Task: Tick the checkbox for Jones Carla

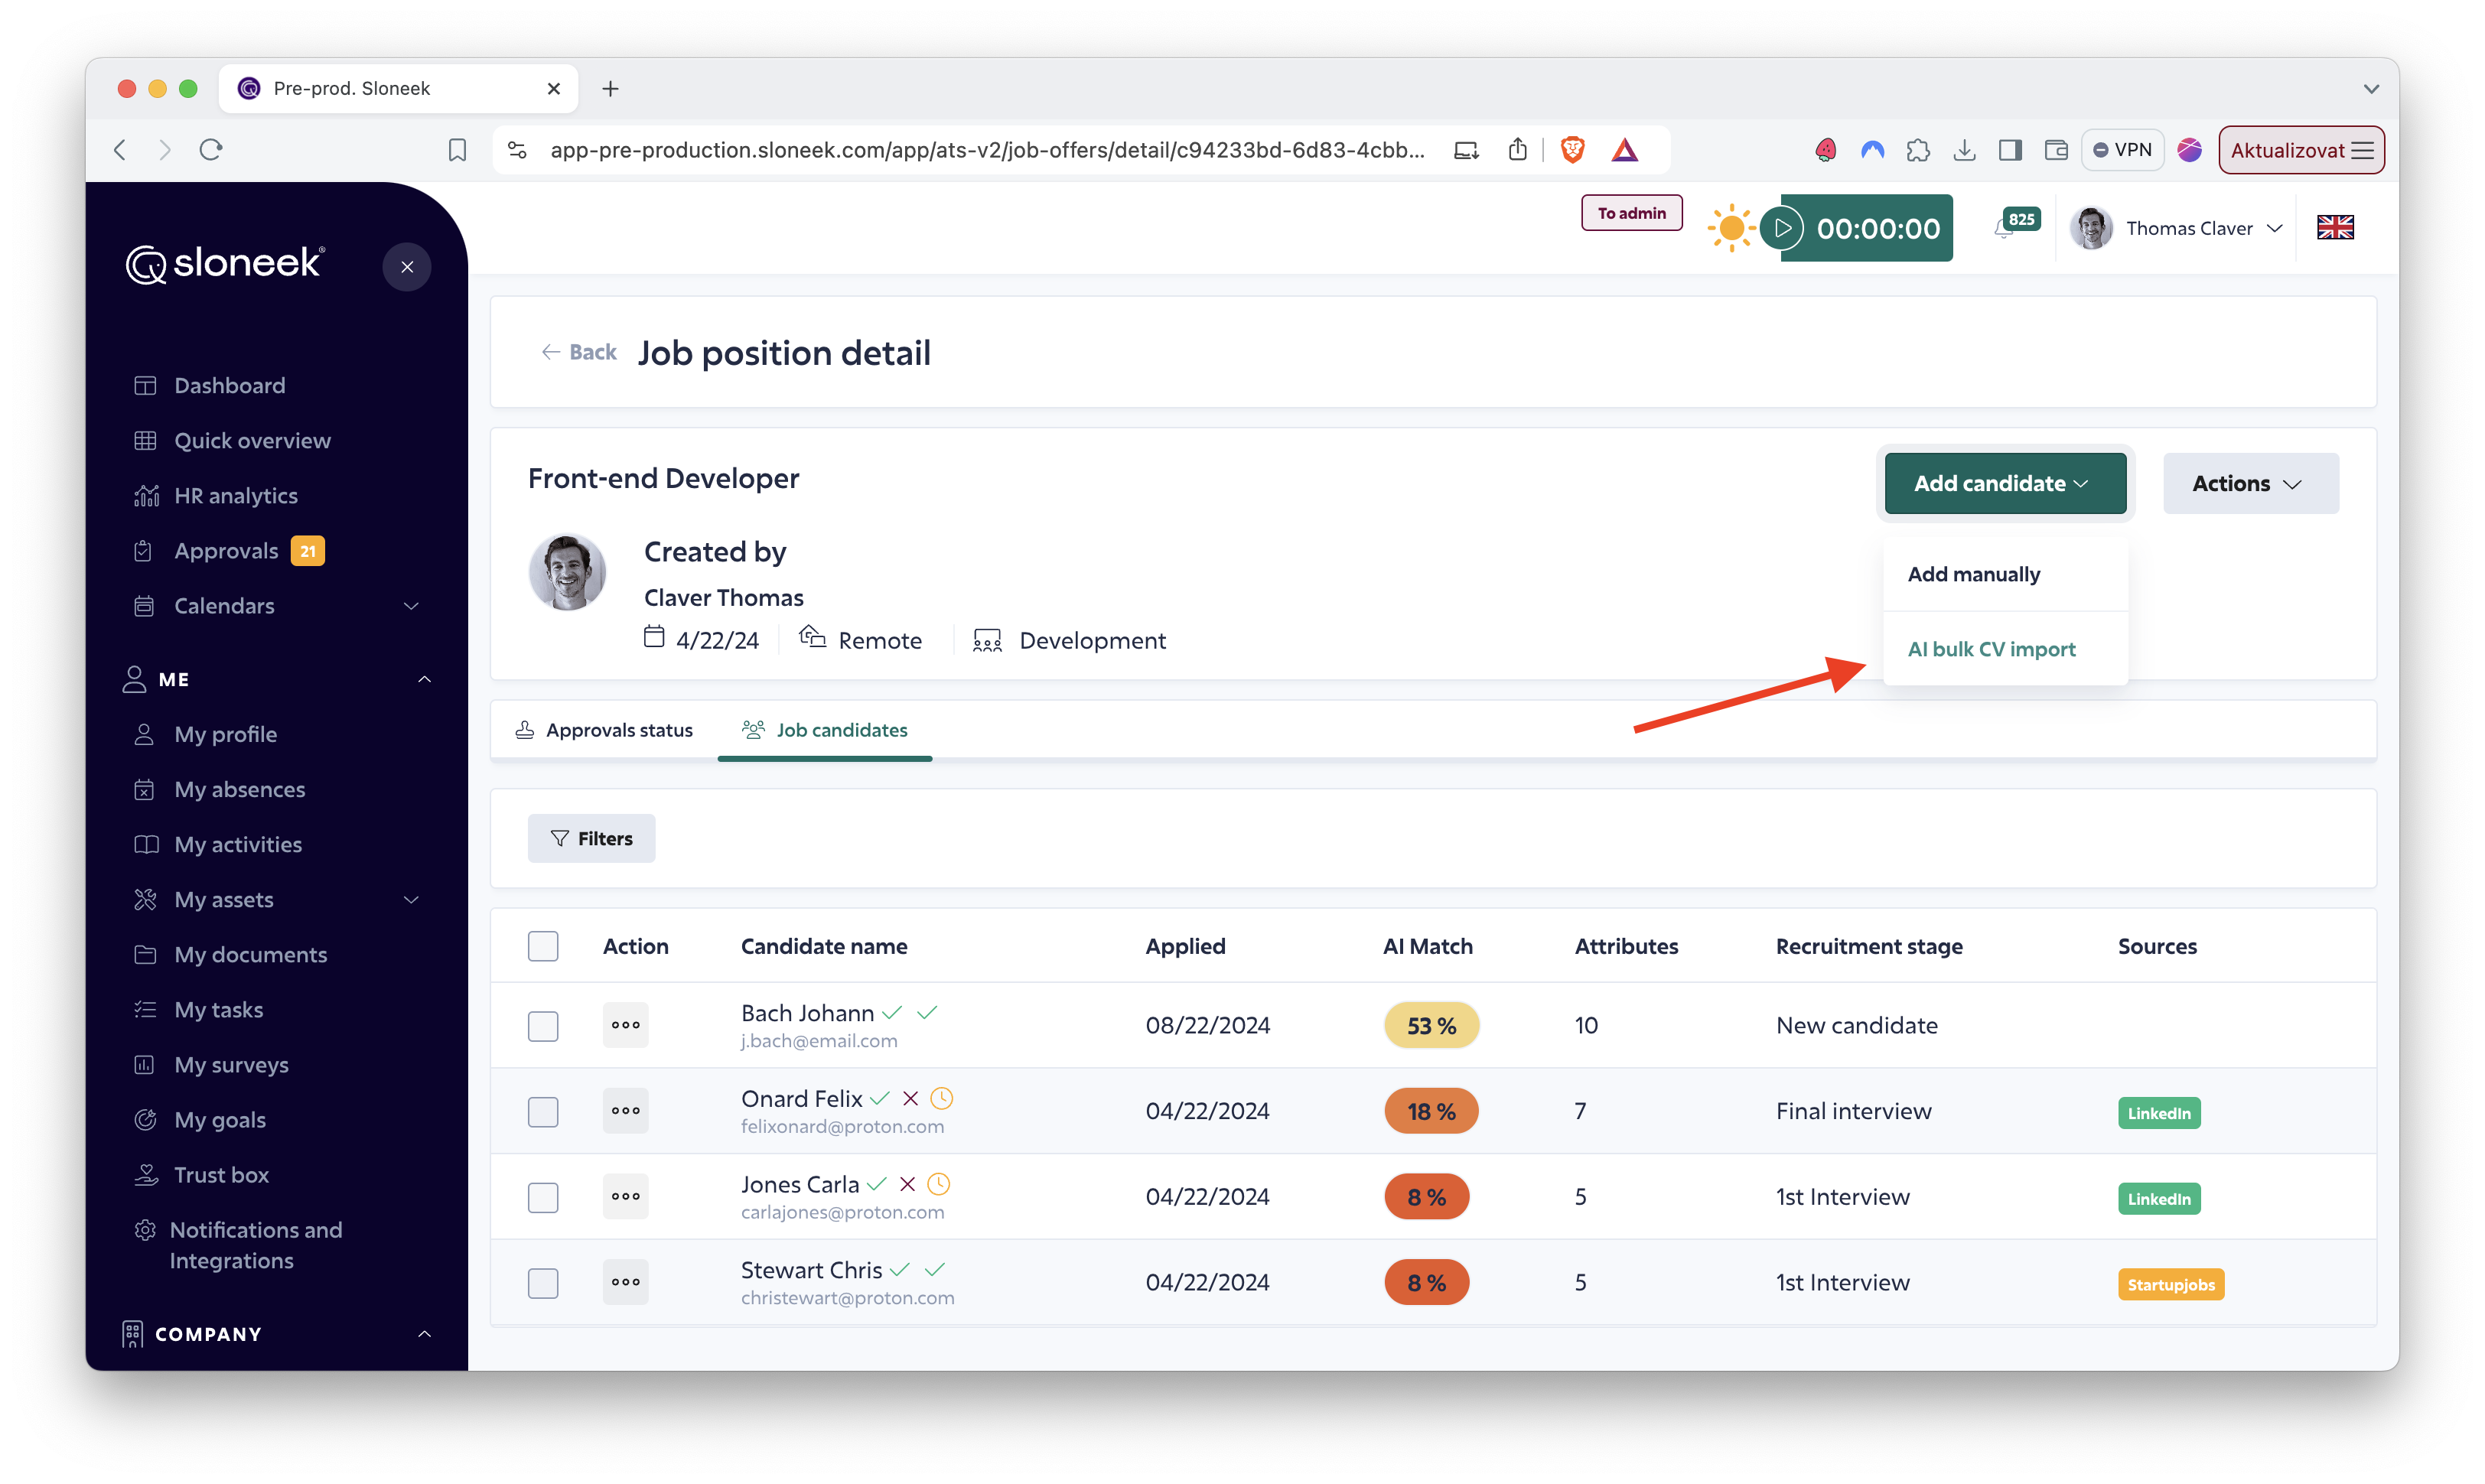Action: pyautogui.click(x=543, y=1197)
